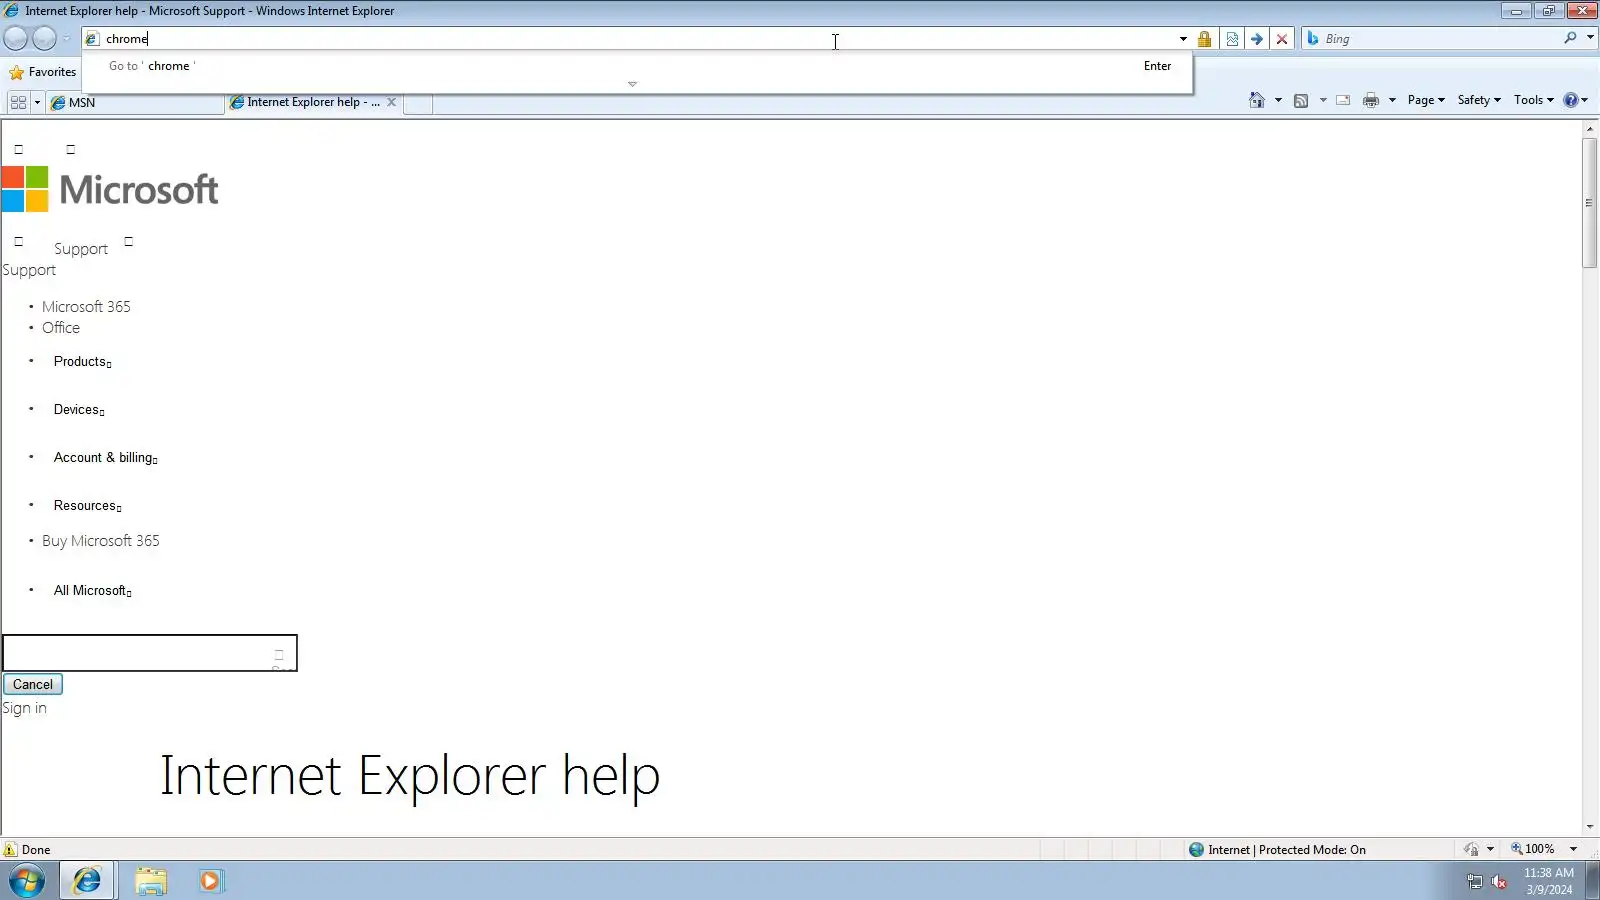Open Quick Tabs grid icon
The height and width of the screenshot is (900, 1600).
pyautogui.click(x=18, y=102)
